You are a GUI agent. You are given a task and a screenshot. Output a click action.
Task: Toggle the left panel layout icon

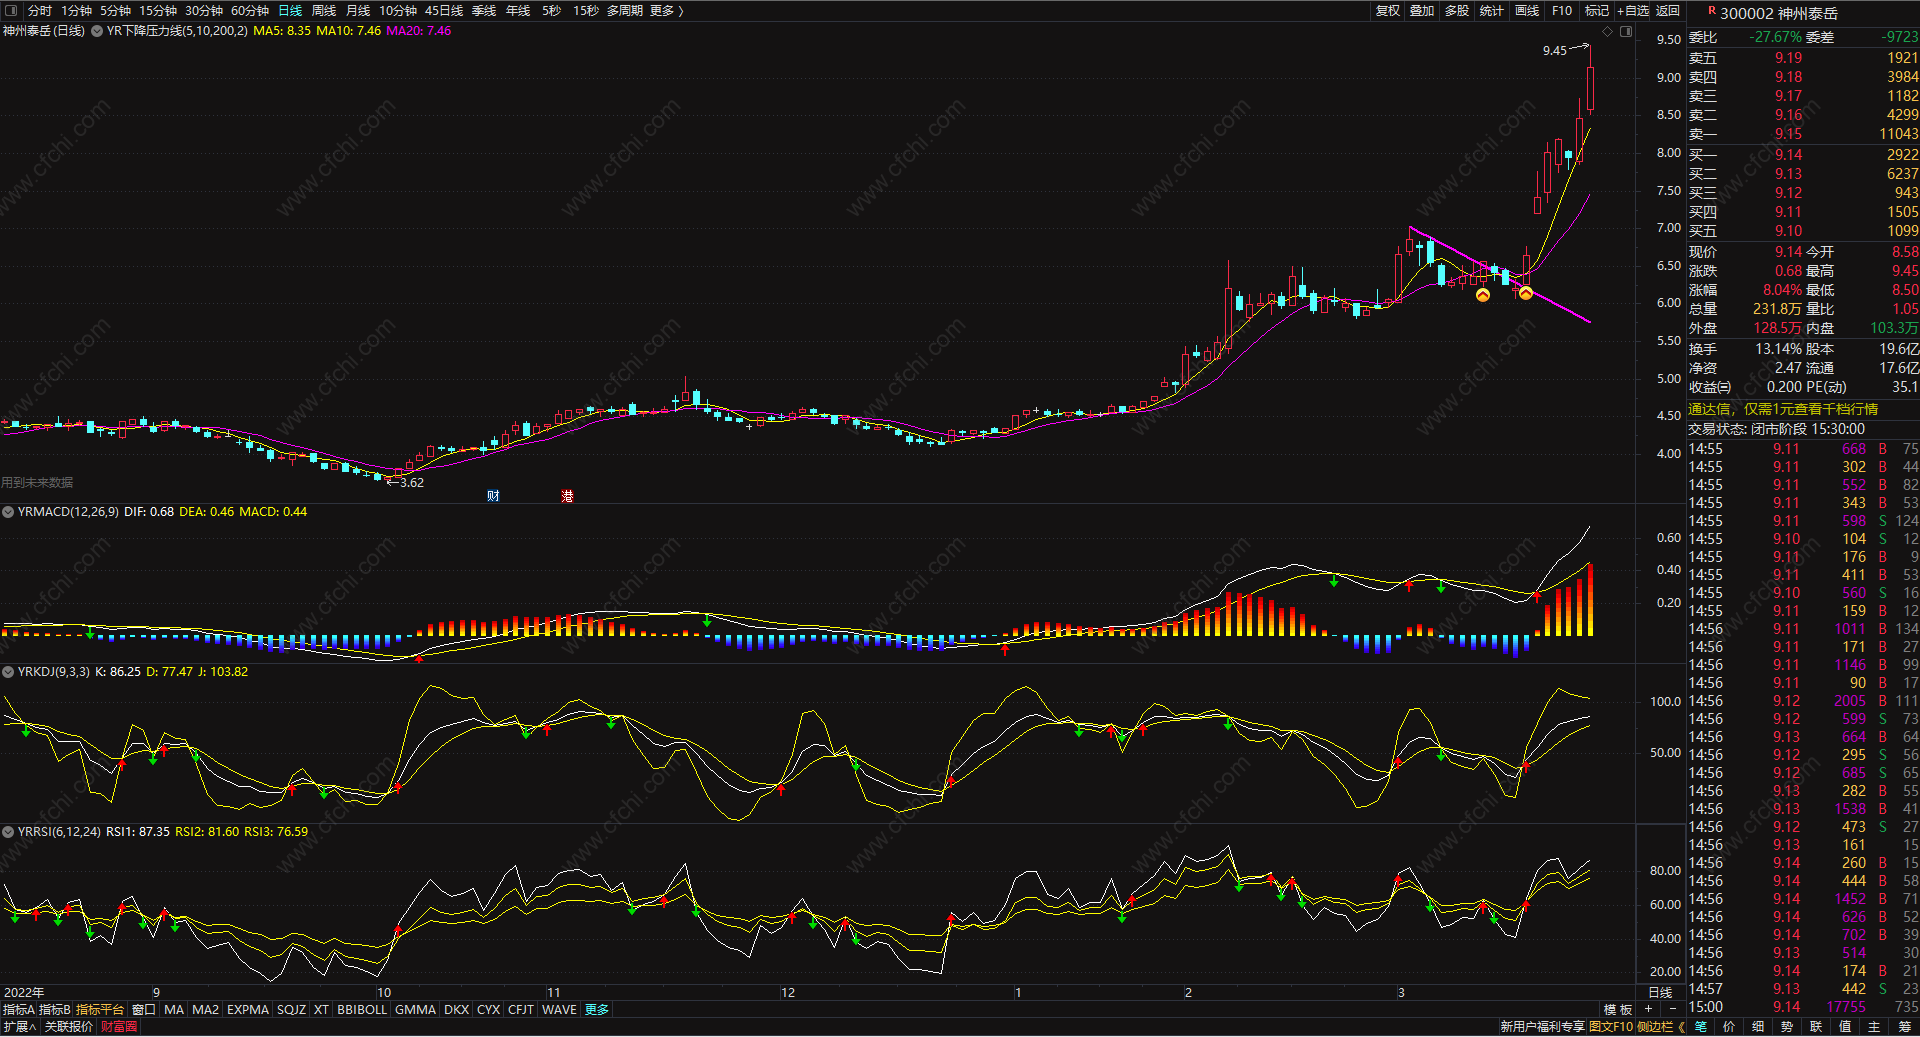(x=12, y=10)
